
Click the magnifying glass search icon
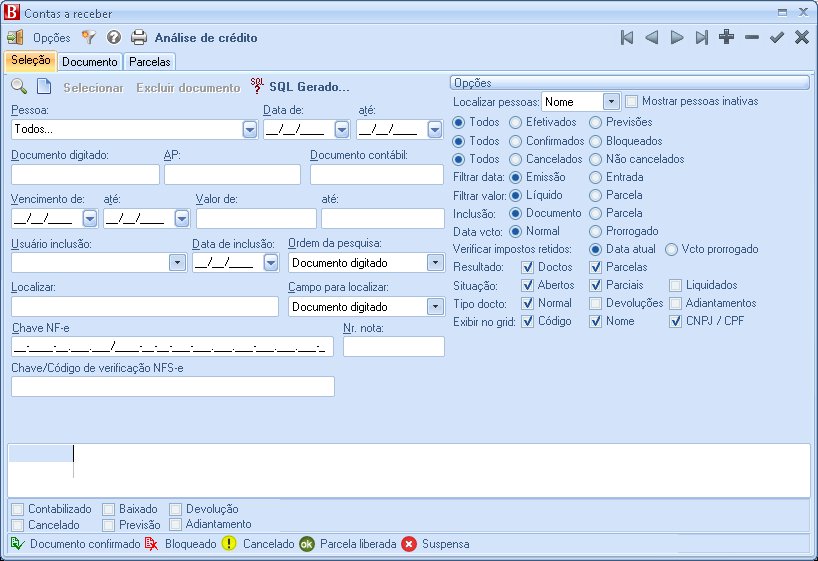point(19,87)
